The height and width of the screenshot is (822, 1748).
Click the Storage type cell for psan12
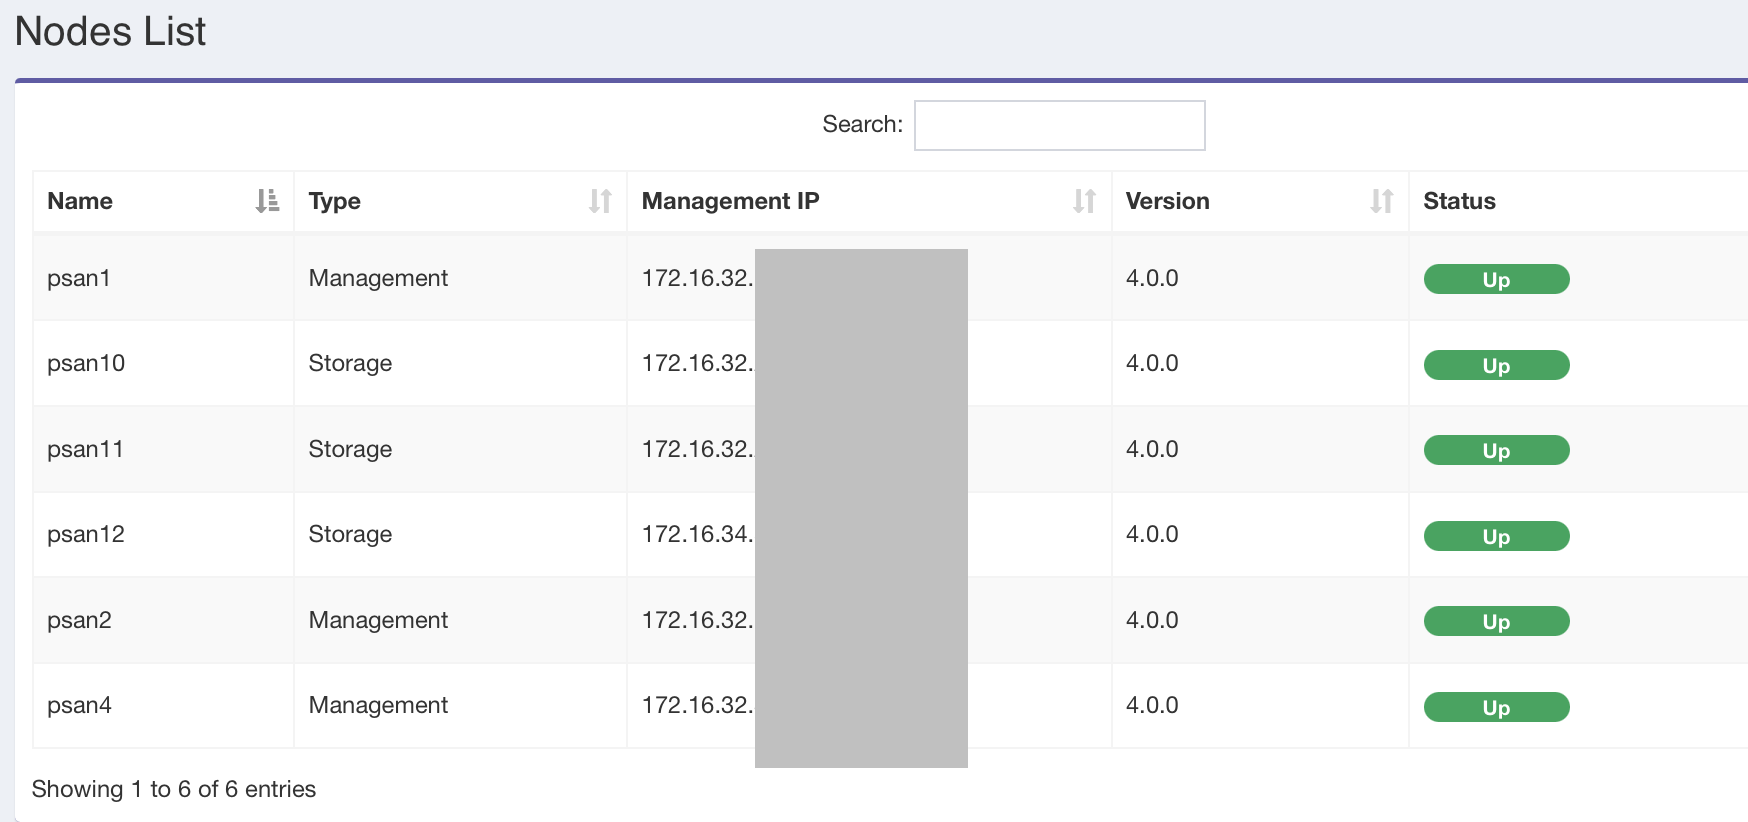(350, 534)
